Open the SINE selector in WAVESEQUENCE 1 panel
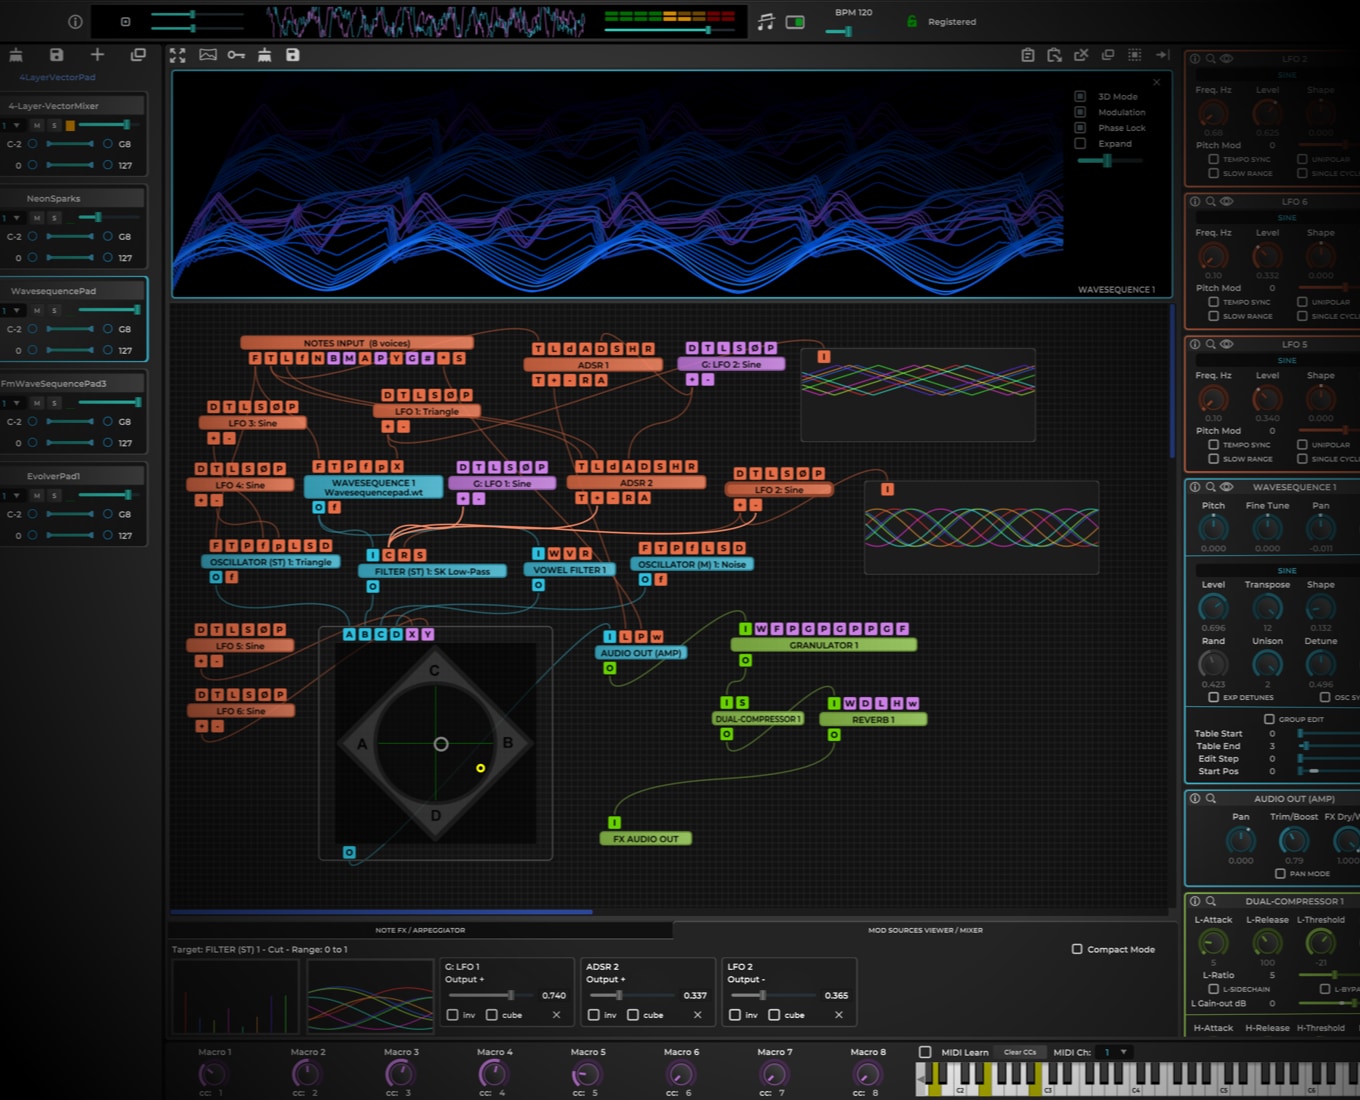 point(1287,570)
